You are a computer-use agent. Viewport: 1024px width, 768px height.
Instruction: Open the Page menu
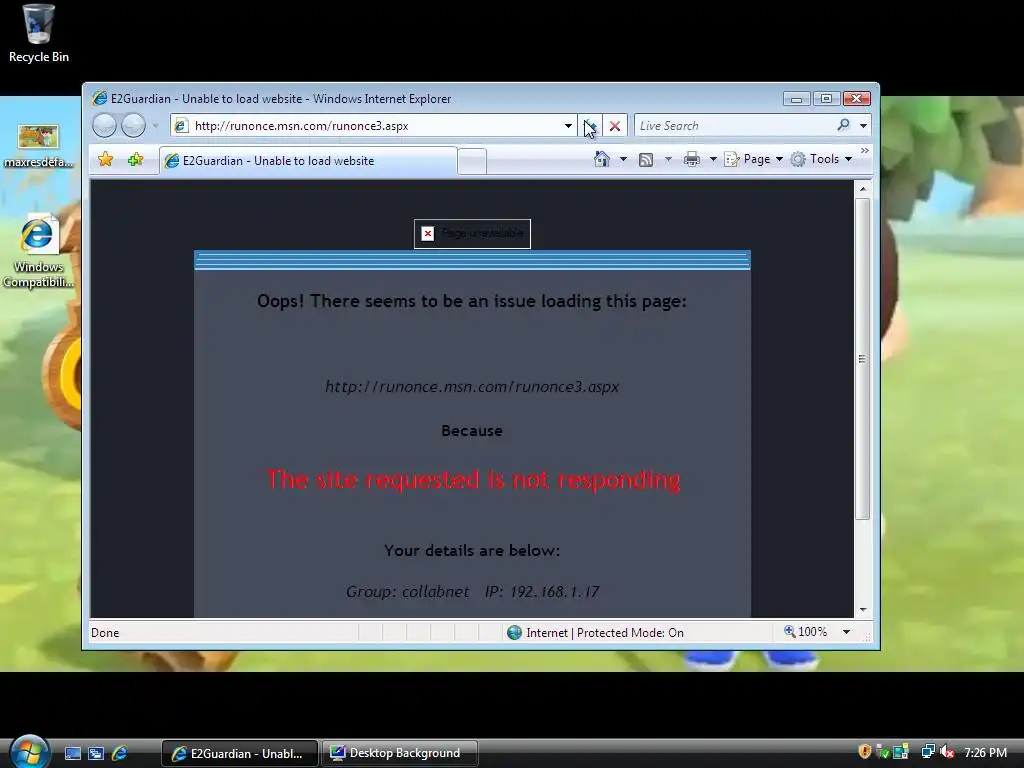[754, 159]
